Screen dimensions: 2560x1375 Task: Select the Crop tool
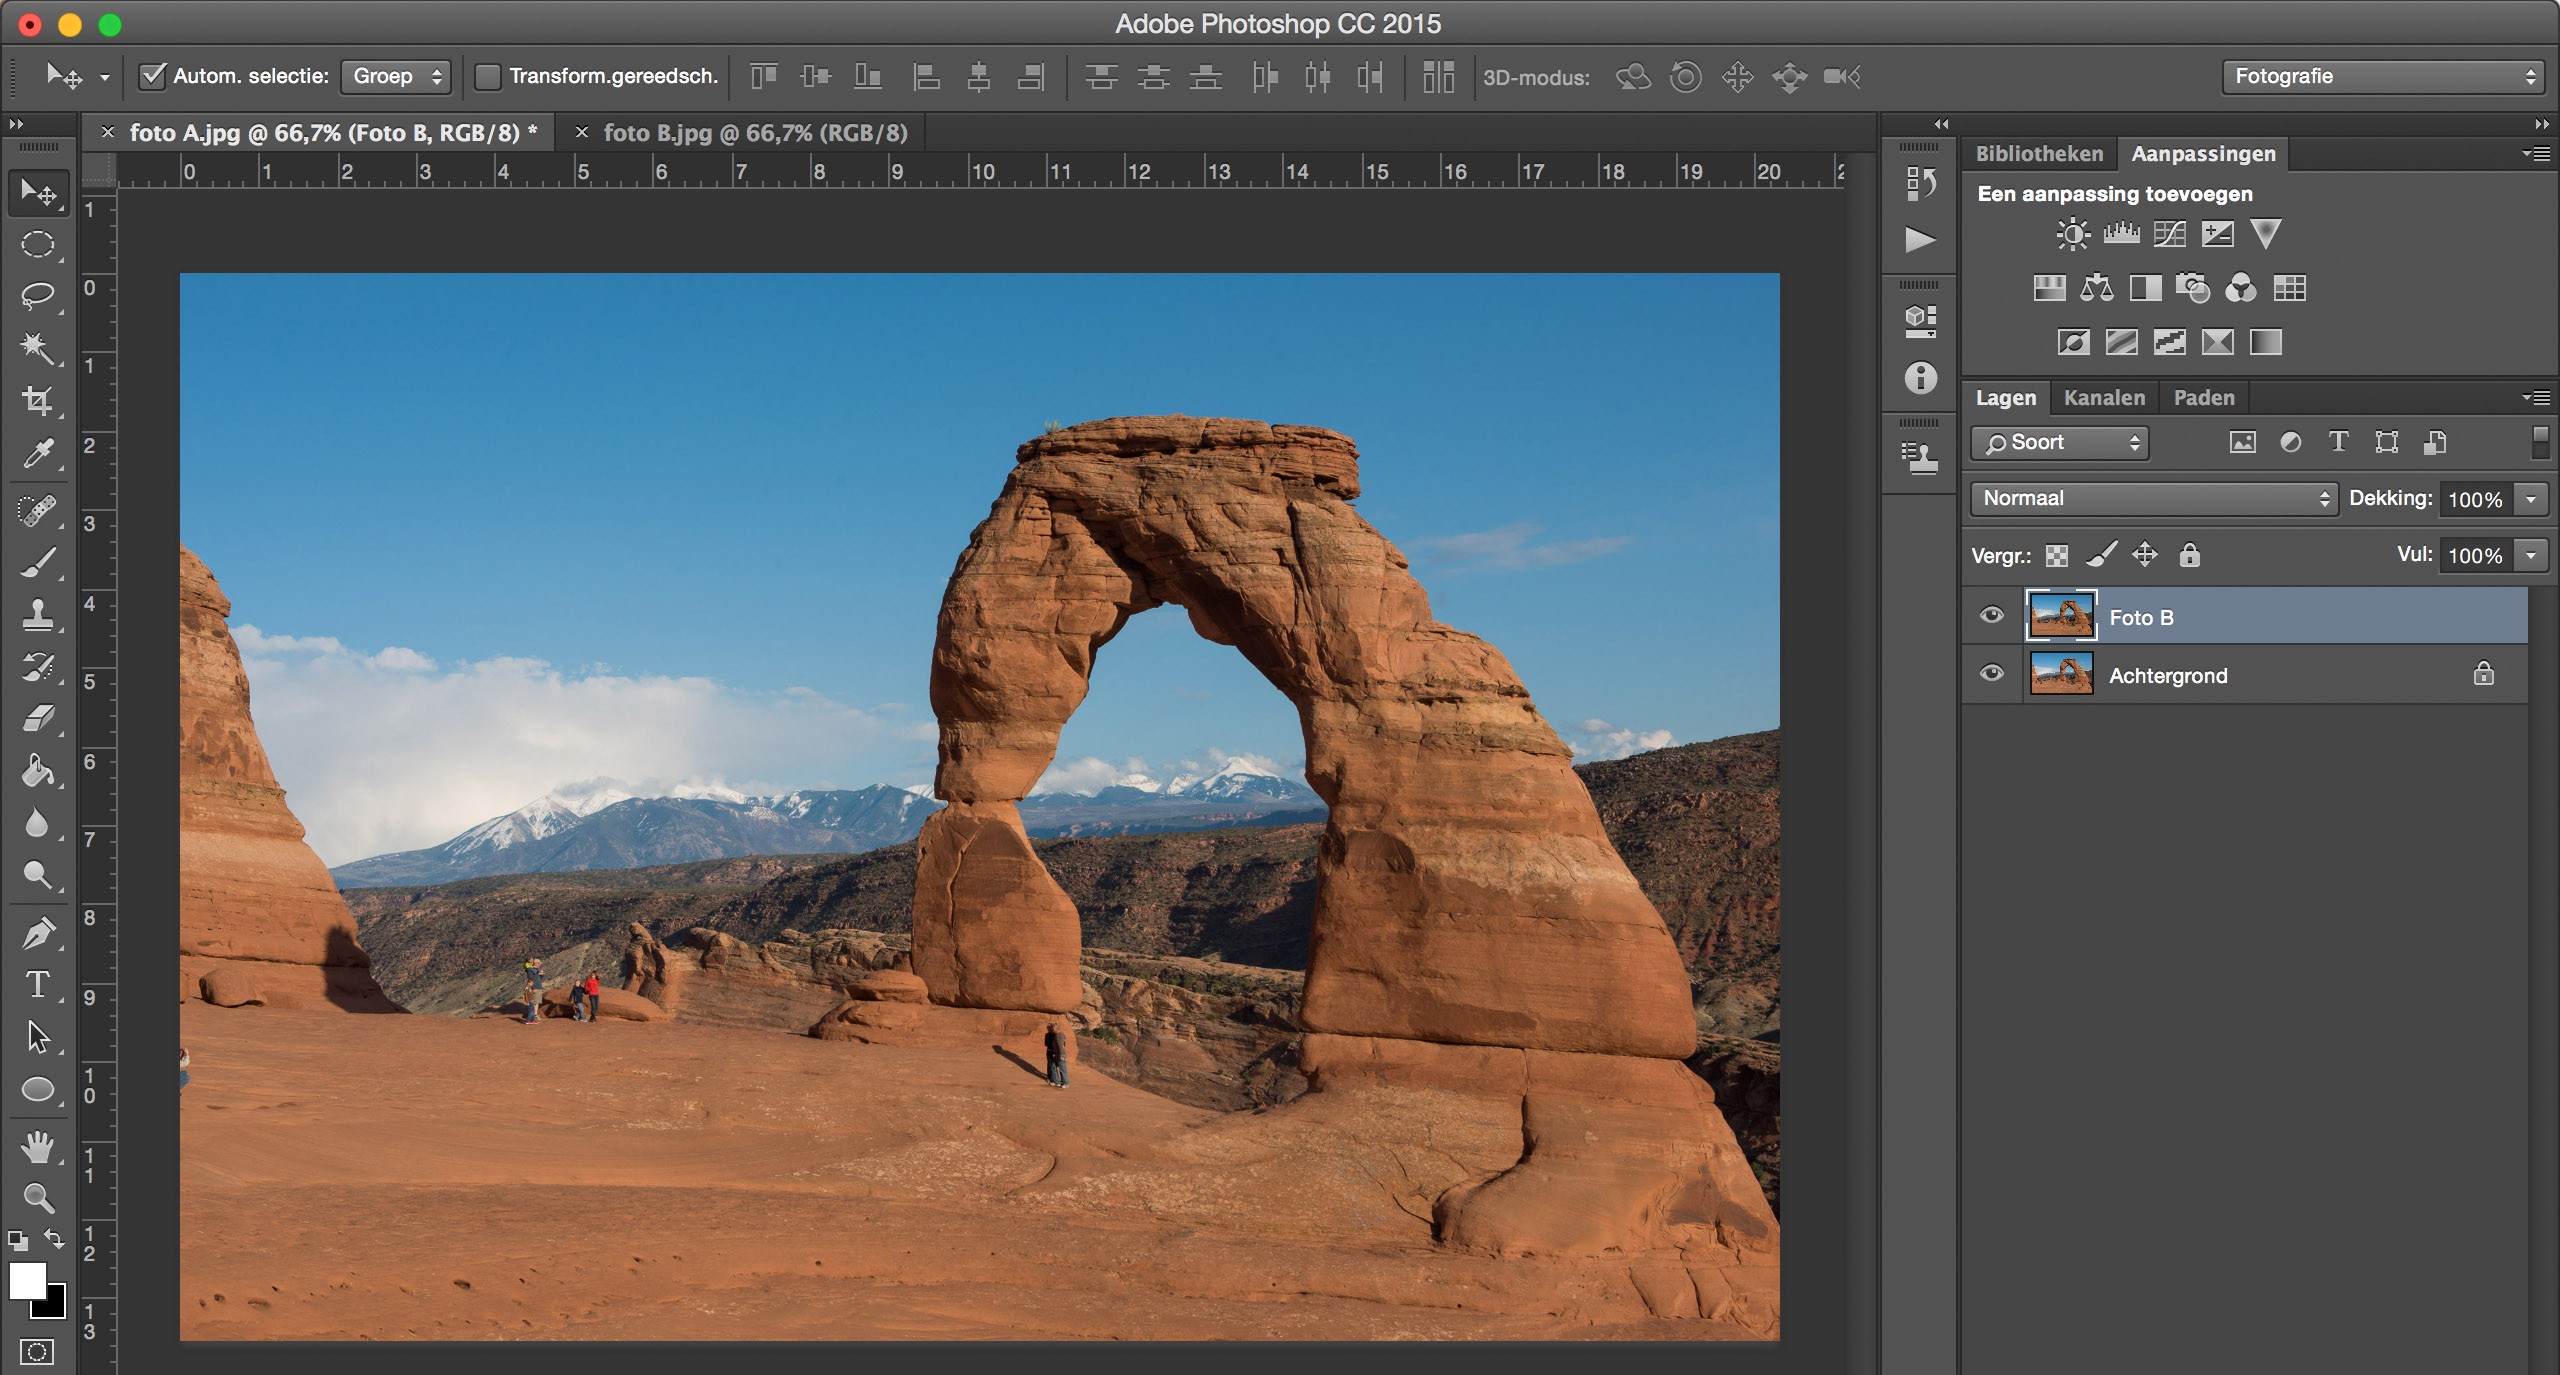(x=38, y=401)
